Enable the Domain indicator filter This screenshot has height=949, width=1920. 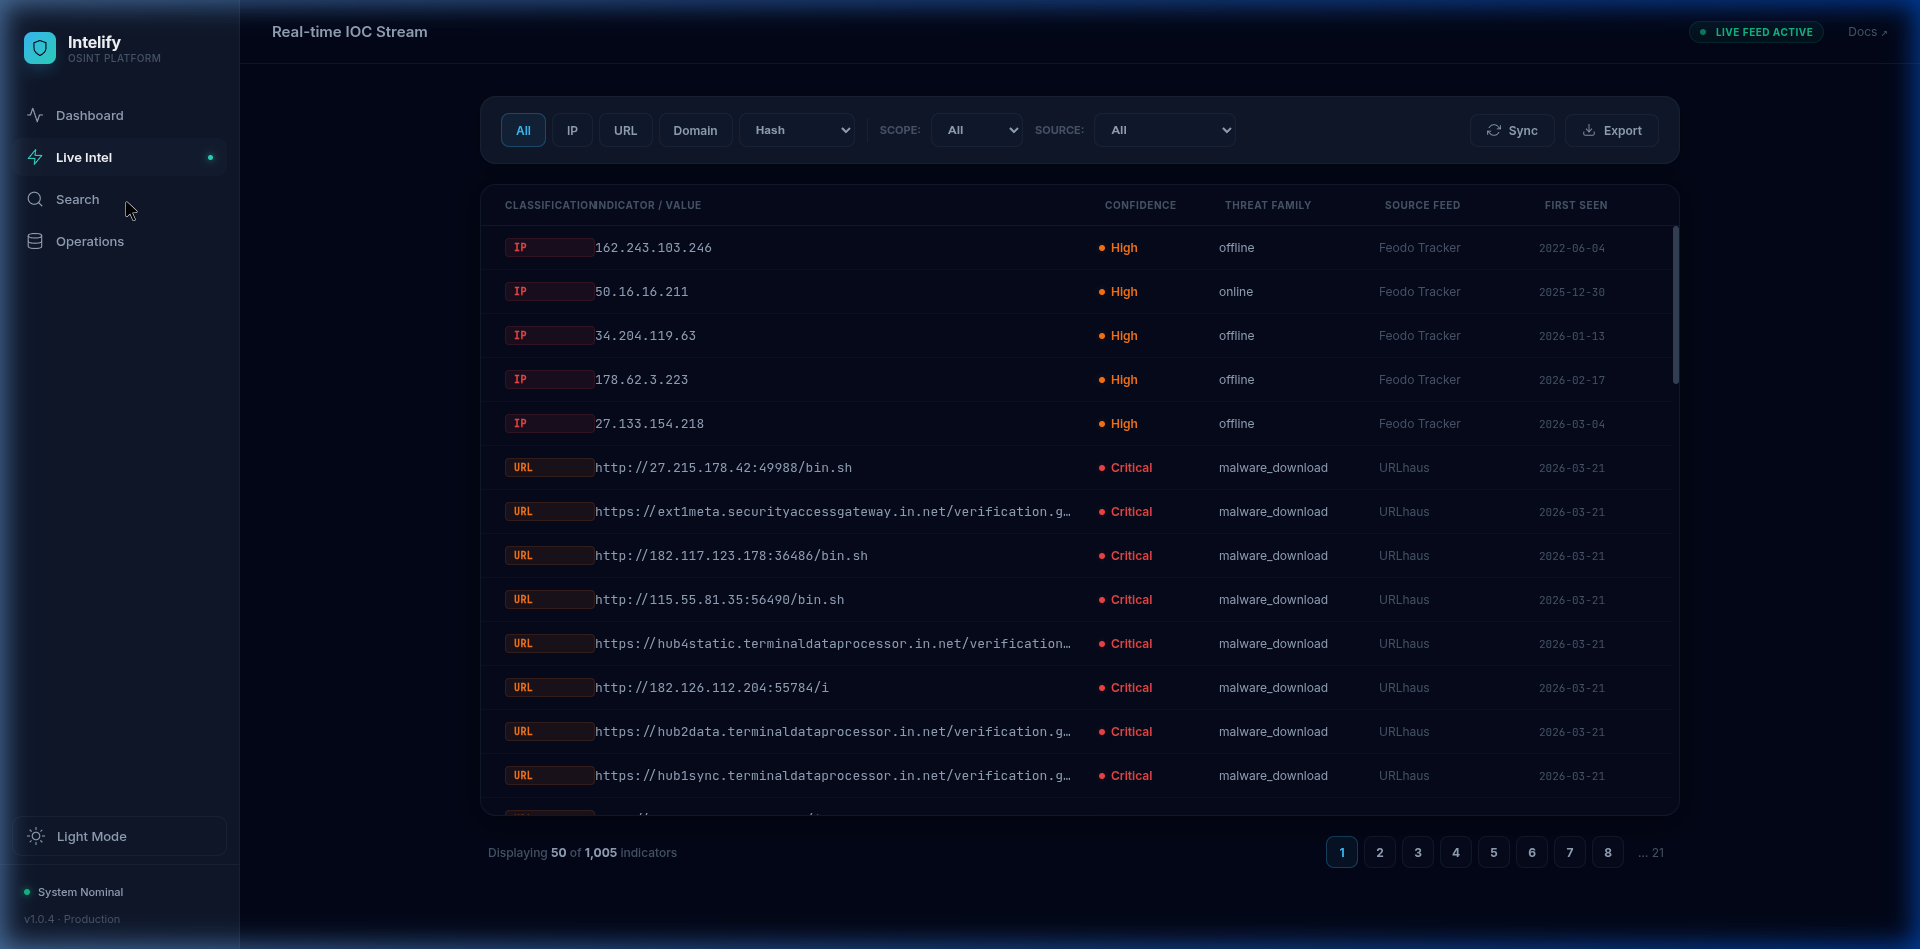pyautogui.click(x=695, y=130)
